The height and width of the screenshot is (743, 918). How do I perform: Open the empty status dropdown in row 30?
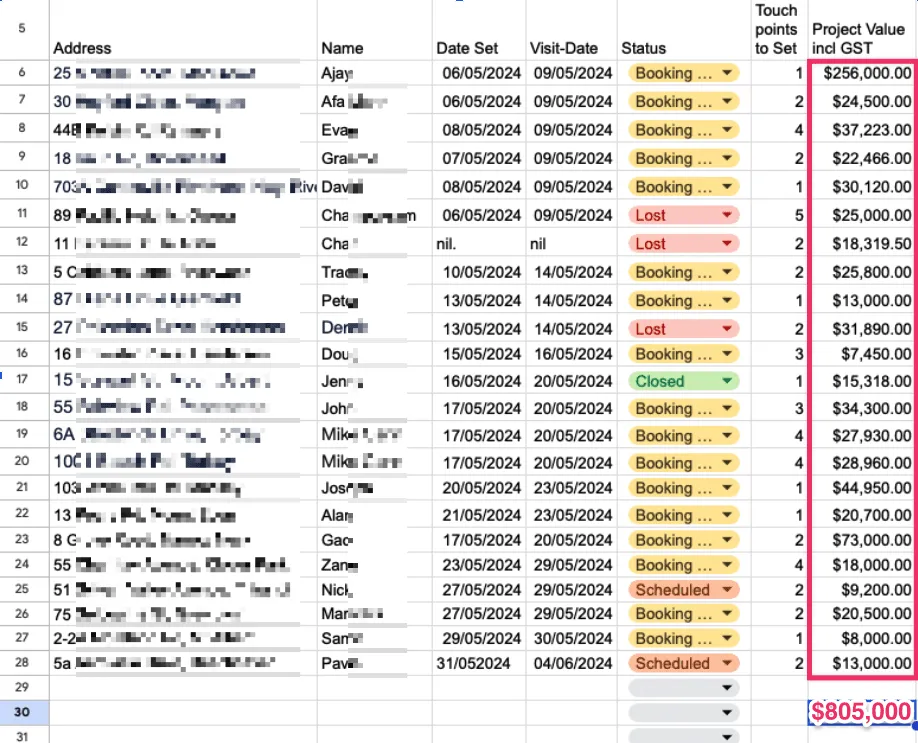683,713
